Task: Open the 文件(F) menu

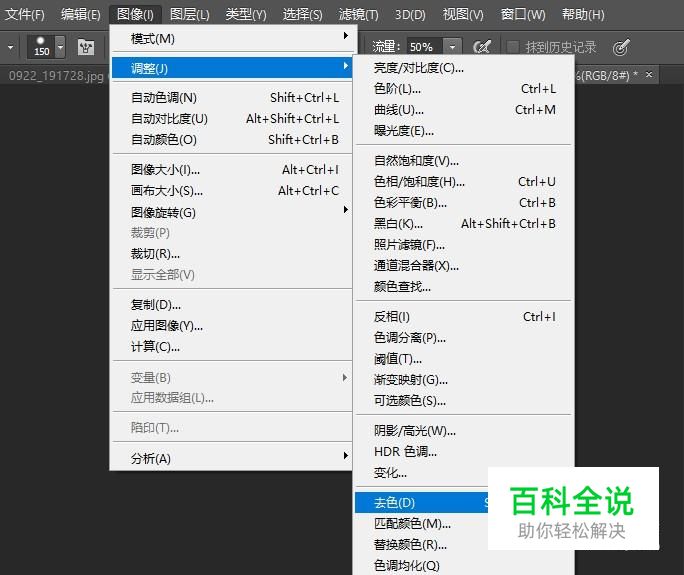Action: [x=24, y=14]
